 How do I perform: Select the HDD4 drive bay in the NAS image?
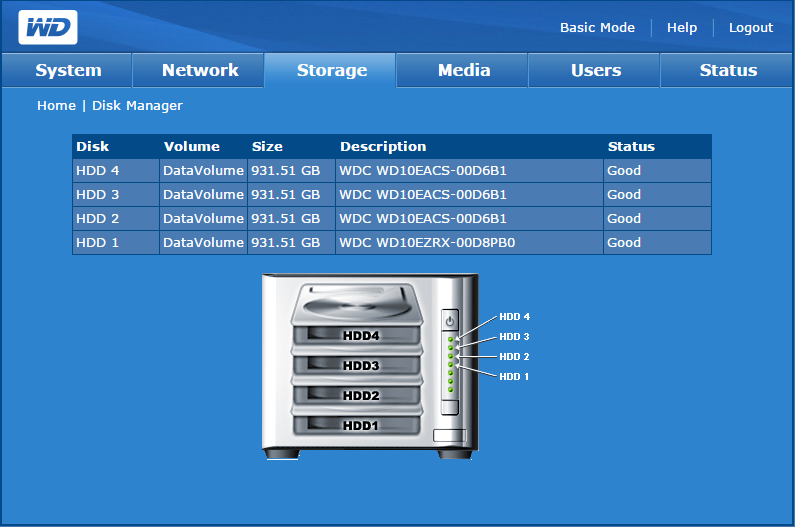pos(361,335)
